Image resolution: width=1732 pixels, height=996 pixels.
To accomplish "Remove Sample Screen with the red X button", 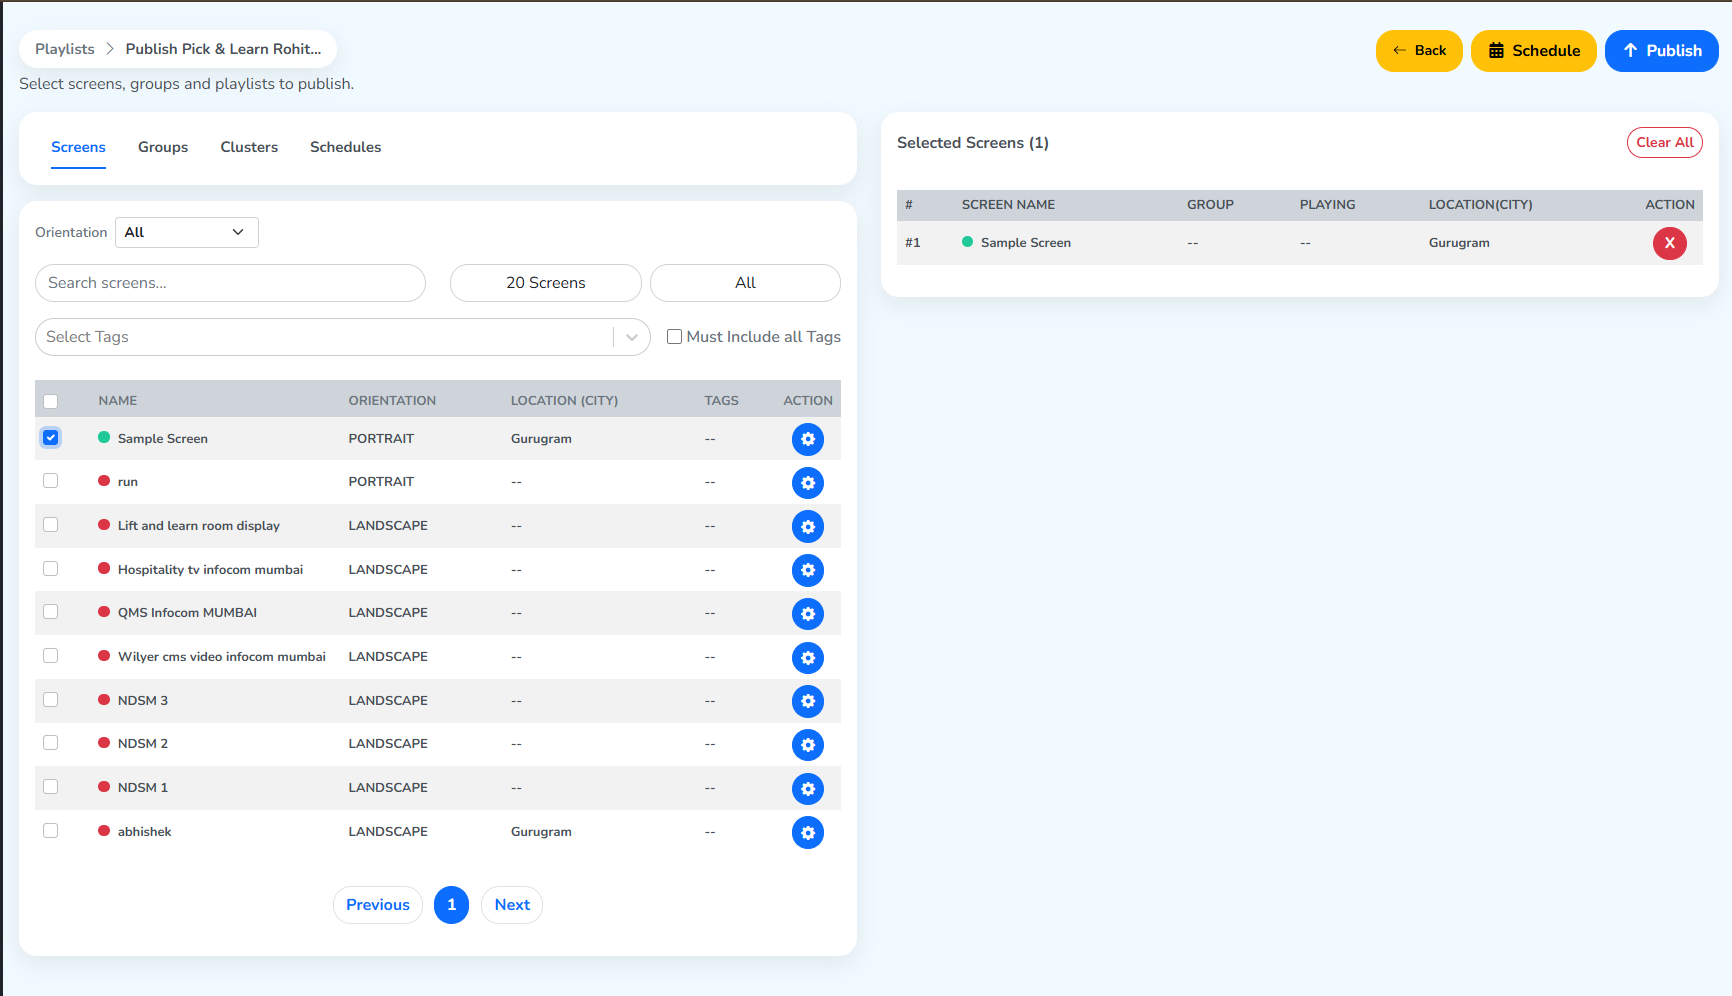I will point(1669,243).
